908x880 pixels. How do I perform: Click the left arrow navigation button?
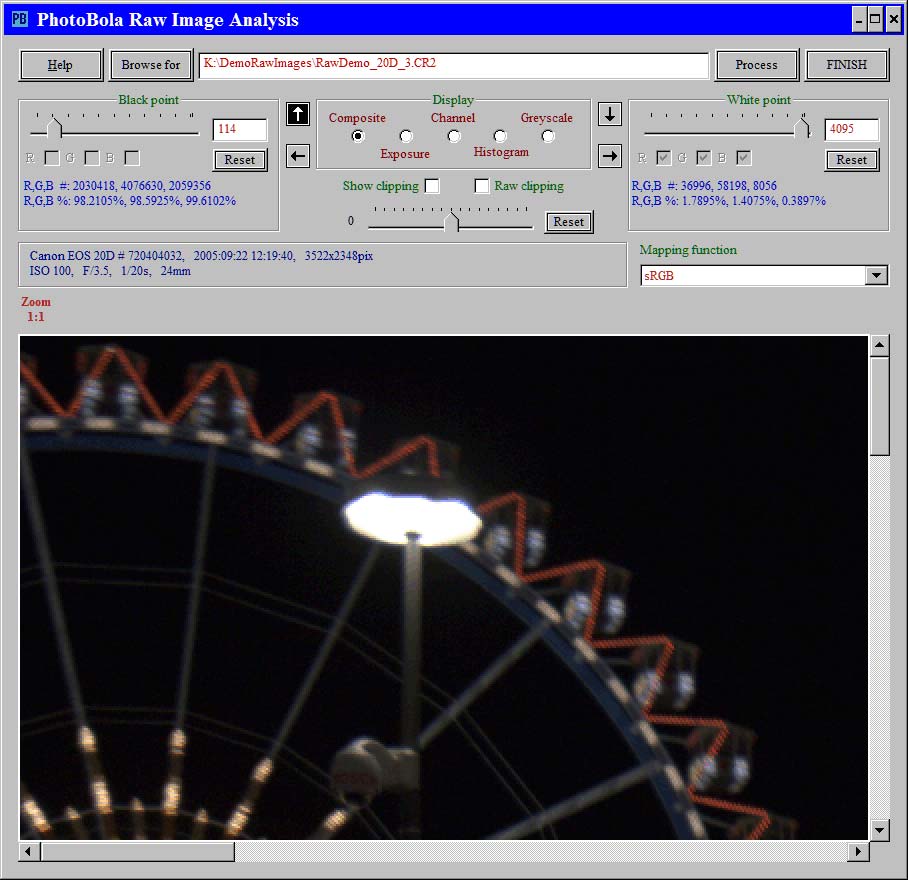click(x=298, y=155)
